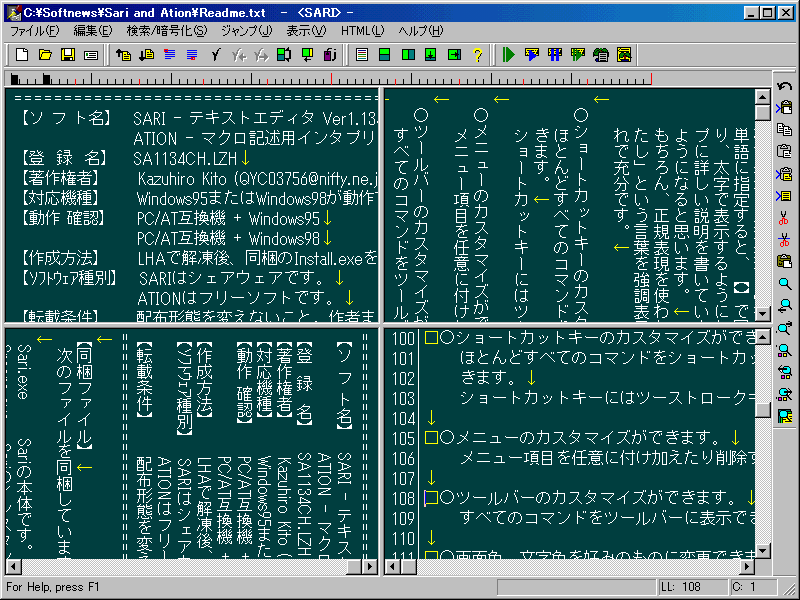Click the magnifier icon with right arrow
800x600 pixels.
point(785,328)
